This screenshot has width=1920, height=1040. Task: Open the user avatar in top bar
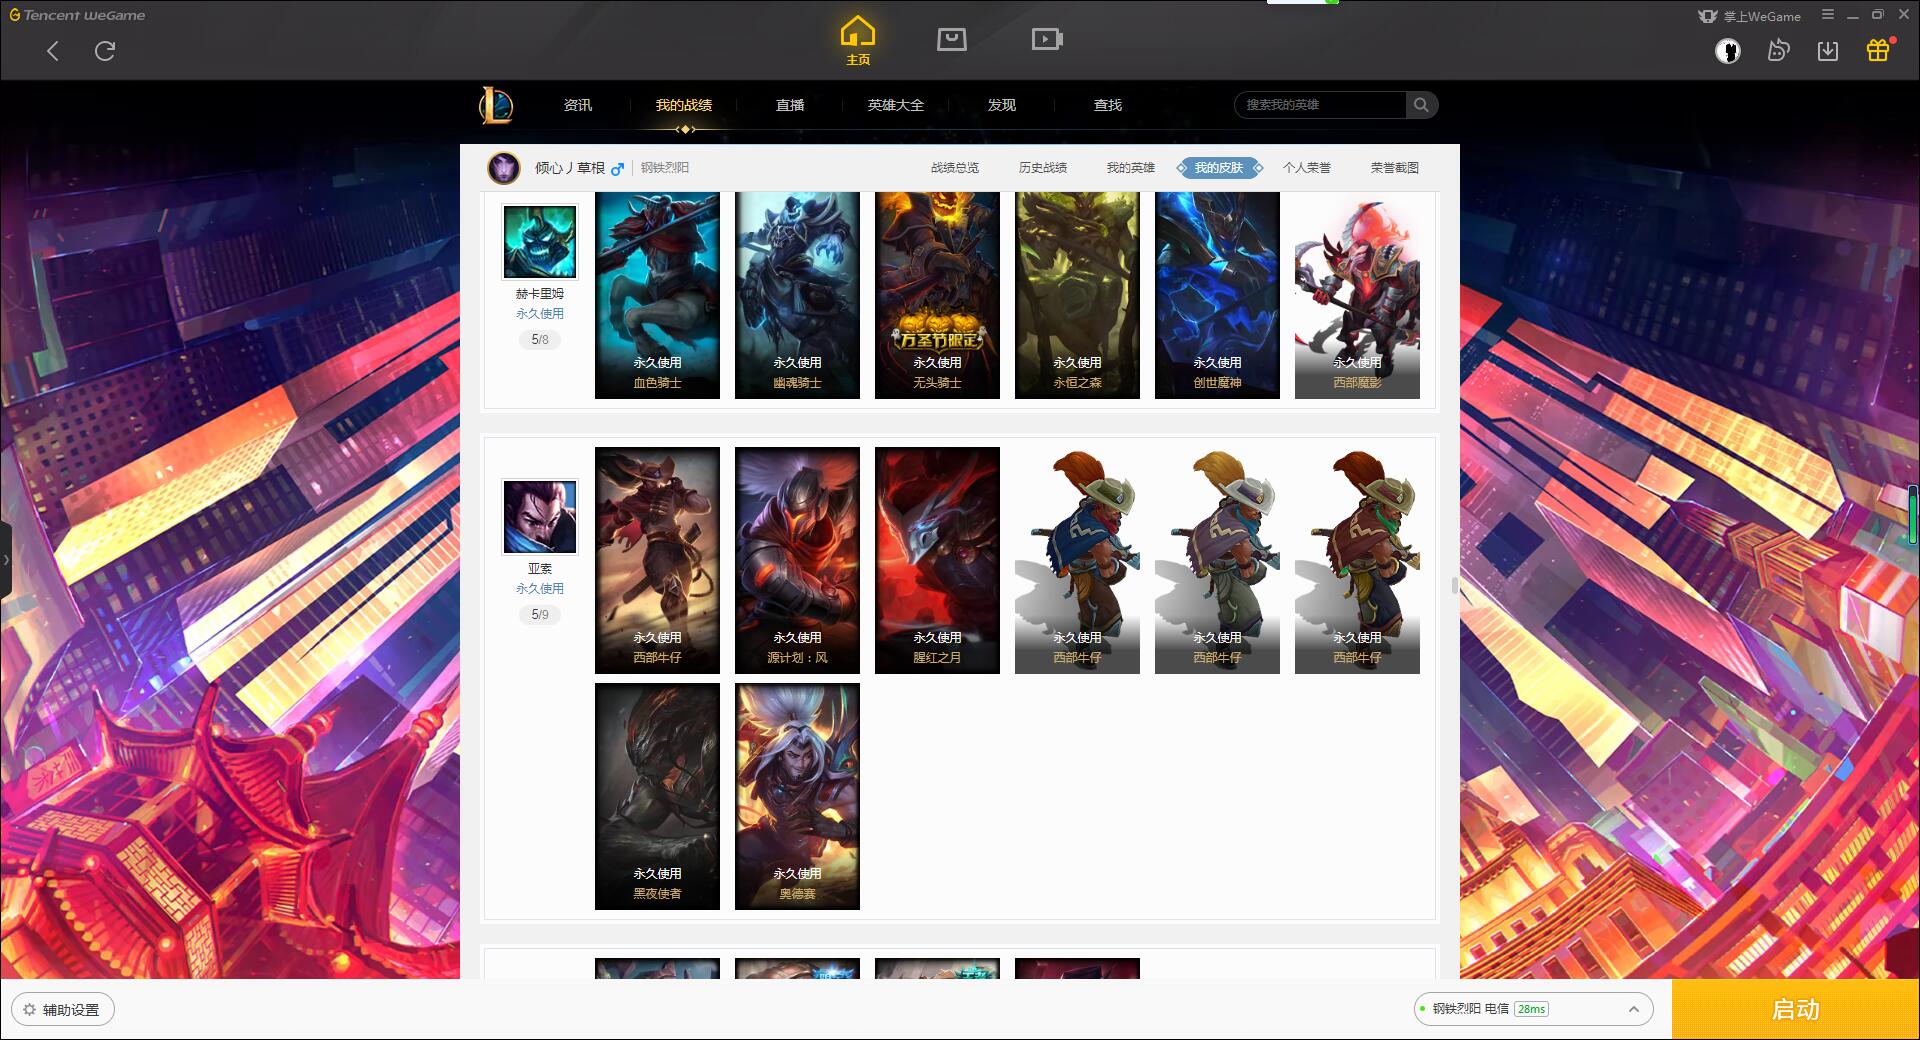1728,51
